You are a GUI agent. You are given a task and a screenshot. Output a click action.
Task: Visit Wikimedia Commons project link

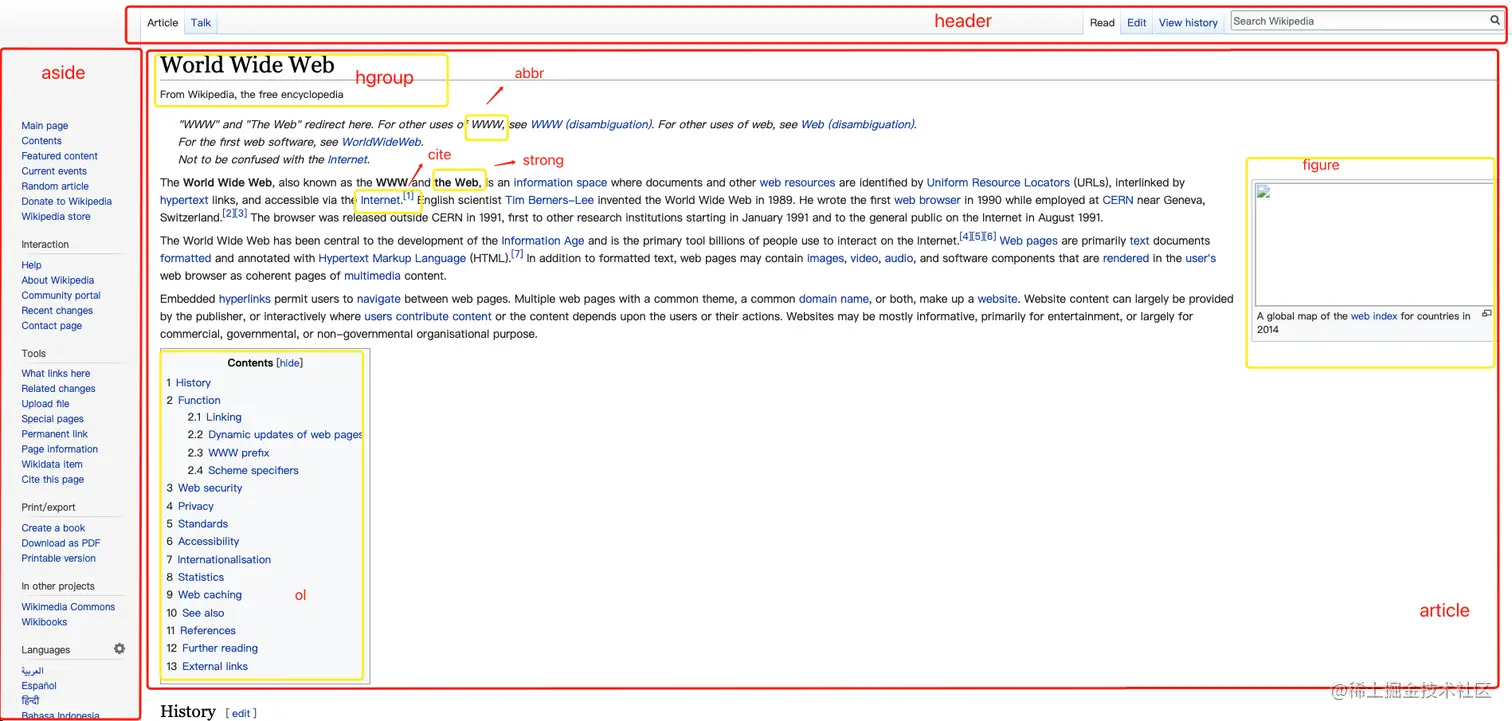pyautogui.click(x=68, y=607)
